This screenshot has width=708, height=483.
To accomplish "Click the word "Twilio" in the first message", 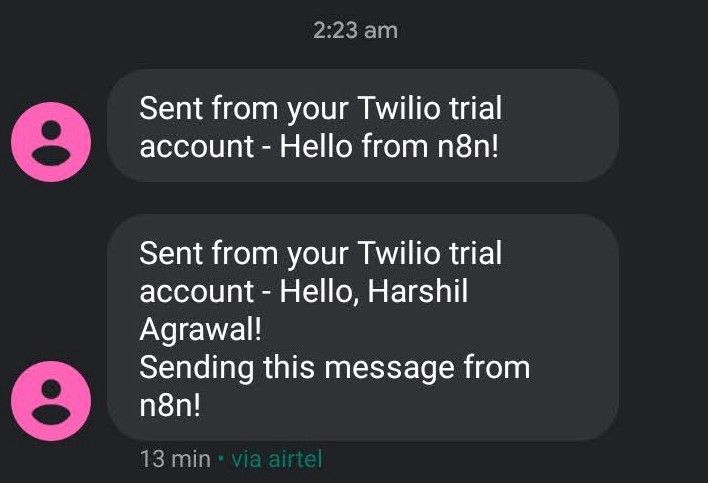I will (x=399, y=108).
